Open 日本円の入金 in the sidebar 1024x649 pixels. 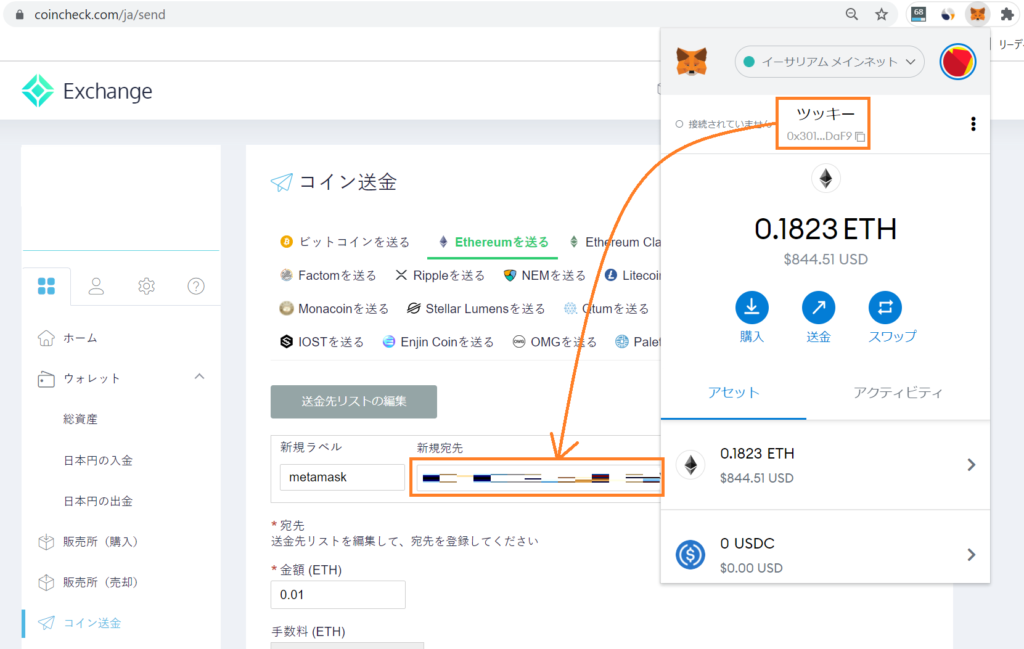coord(98,460)
